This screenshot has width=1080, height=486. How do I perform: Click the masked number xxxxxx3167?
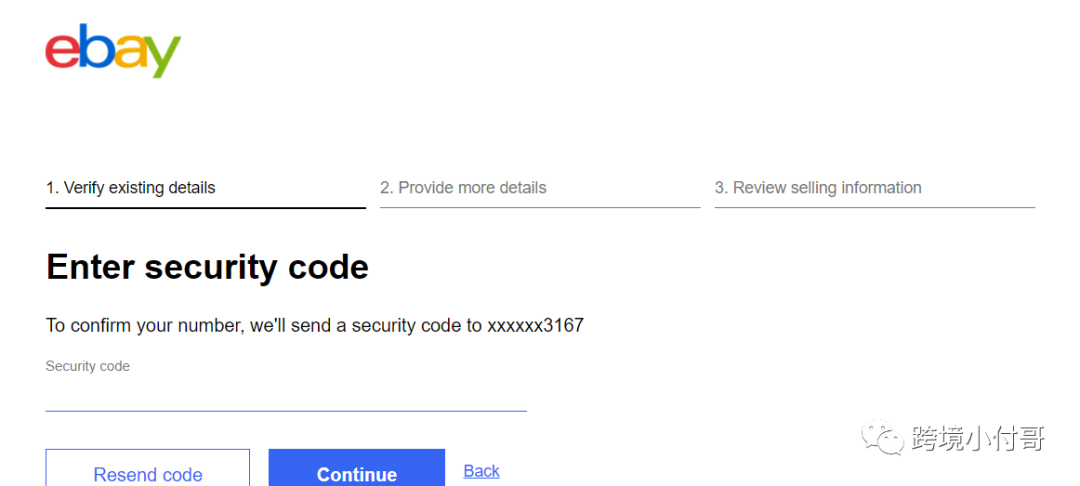click(535, 325)
